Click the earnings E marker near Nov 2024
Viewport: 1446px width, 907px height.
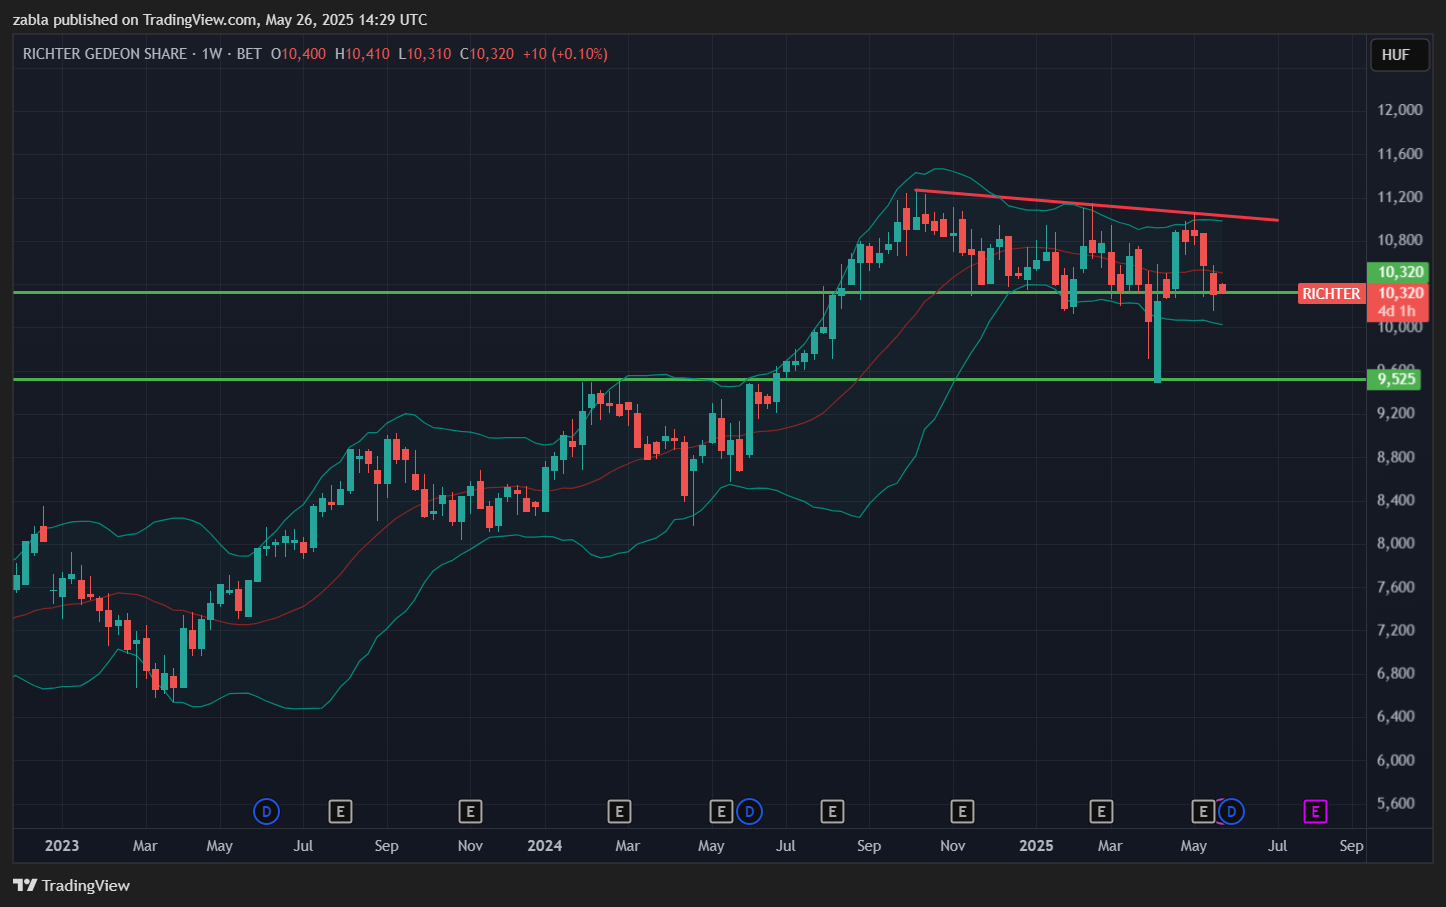tap(962, 812)
